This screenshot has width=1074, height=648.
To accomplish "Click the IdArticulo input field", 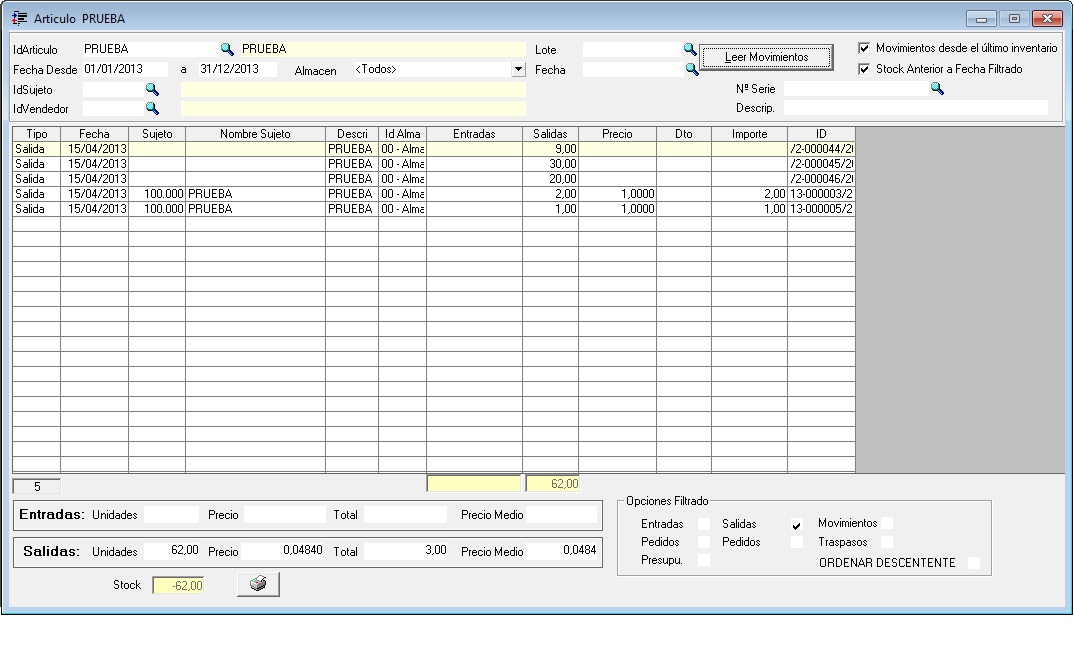I will (150, 49).
